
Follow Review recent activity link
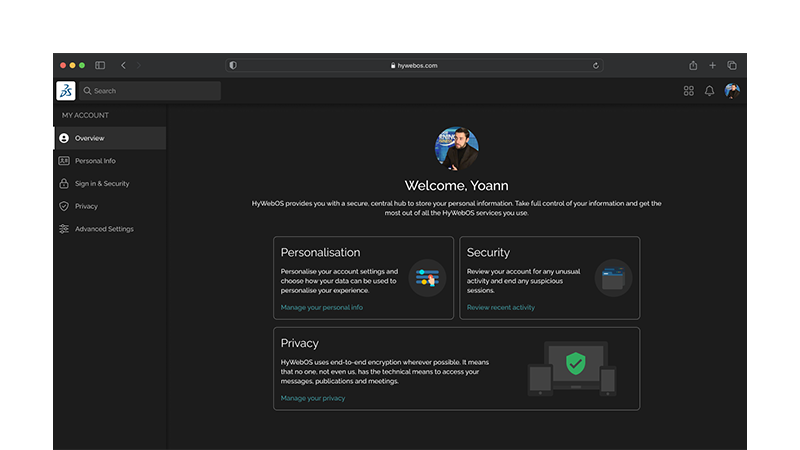point(501,307)
